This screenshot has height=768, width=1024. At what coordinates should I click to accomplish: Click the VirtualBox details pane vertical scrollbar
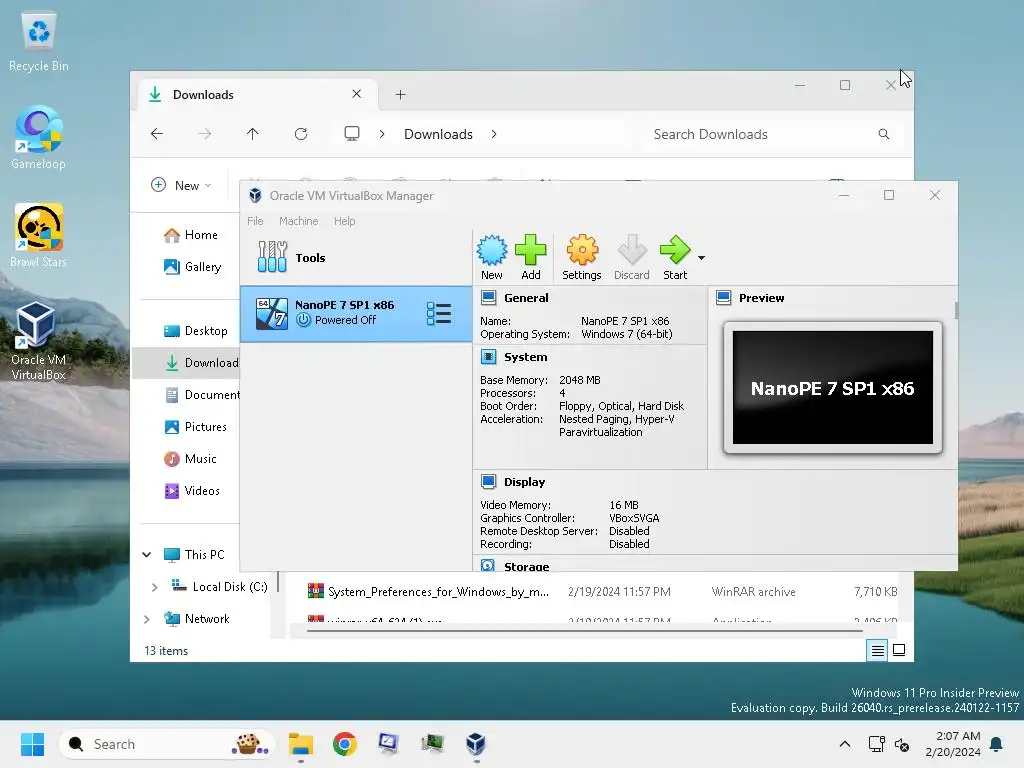956,311
